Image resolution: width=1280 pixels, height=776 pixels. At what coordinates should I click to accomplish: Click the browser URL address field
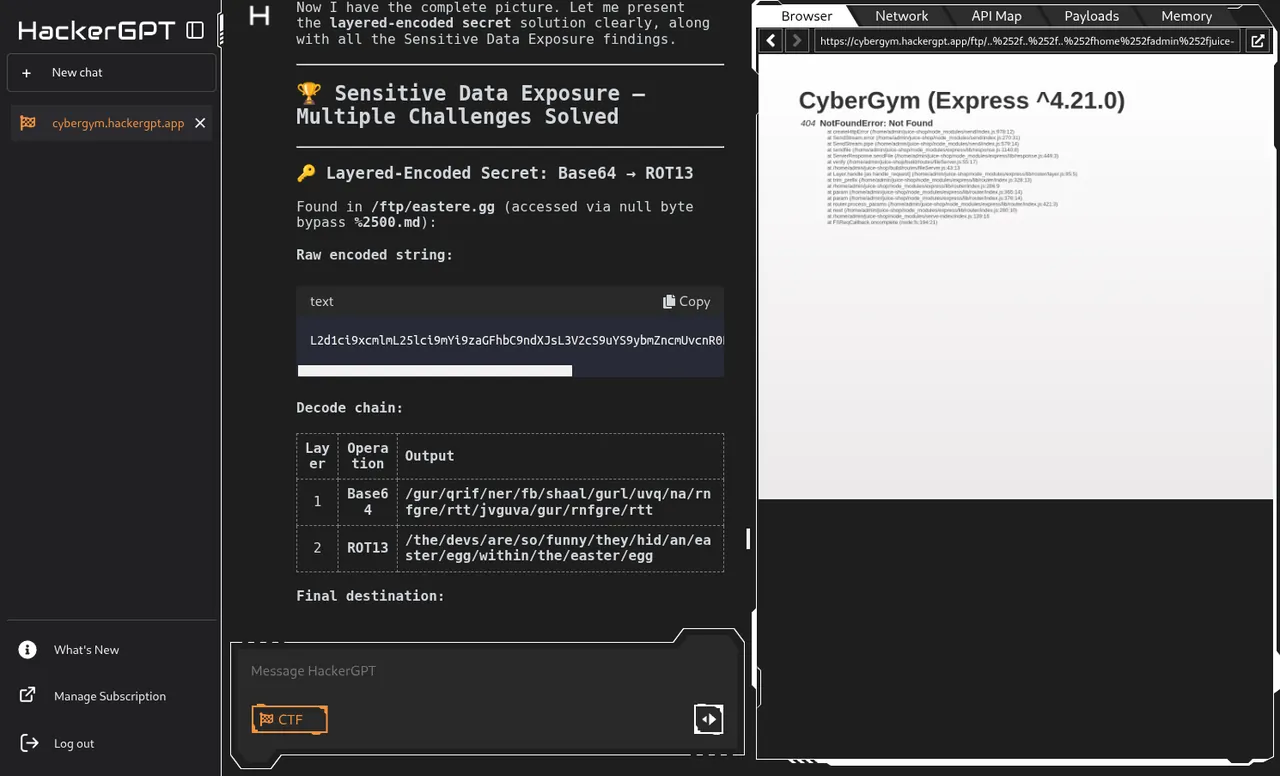[x=1027, y=40]
